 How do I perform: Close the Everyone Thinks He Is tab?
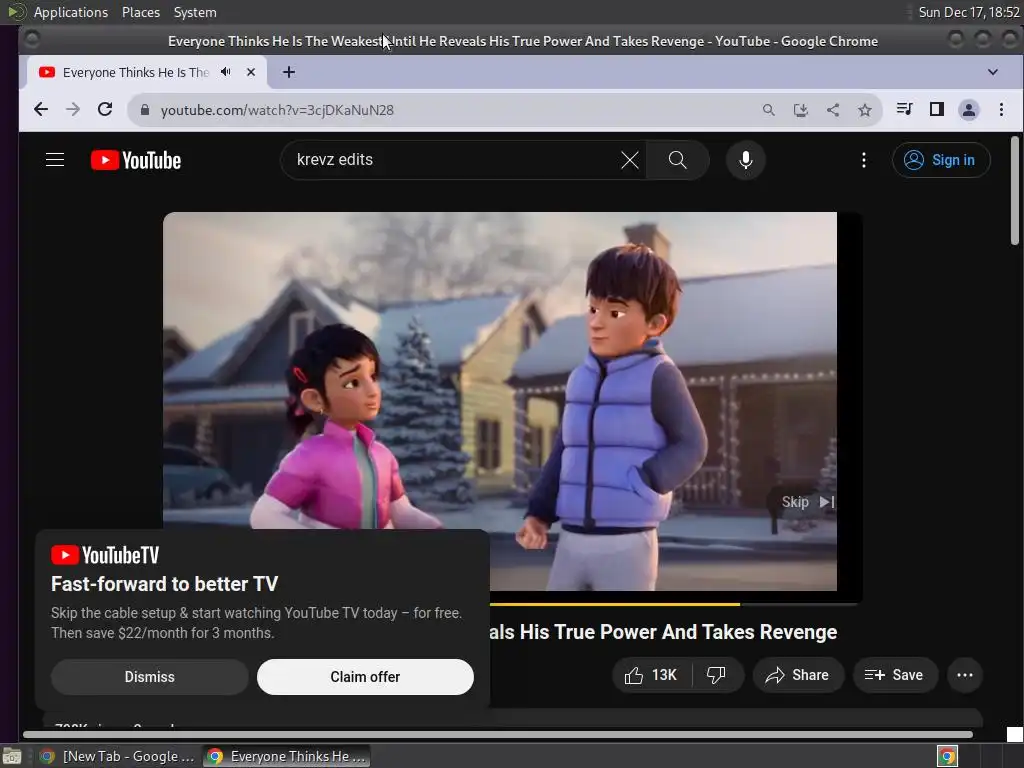[251, 72]
